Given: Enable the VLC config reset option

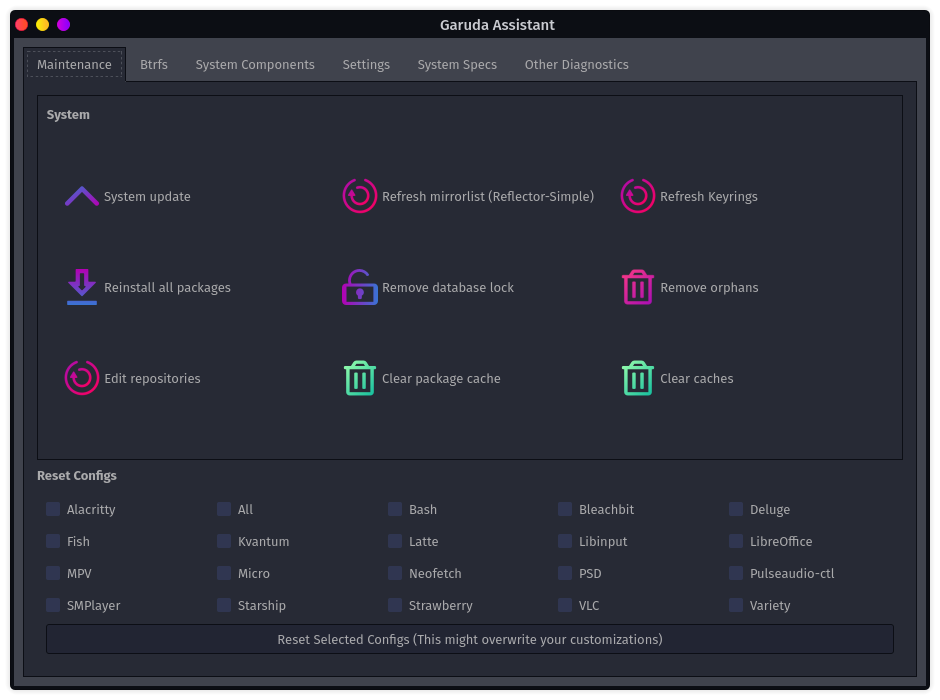Looking at the screenshot, I should [564, 605].
